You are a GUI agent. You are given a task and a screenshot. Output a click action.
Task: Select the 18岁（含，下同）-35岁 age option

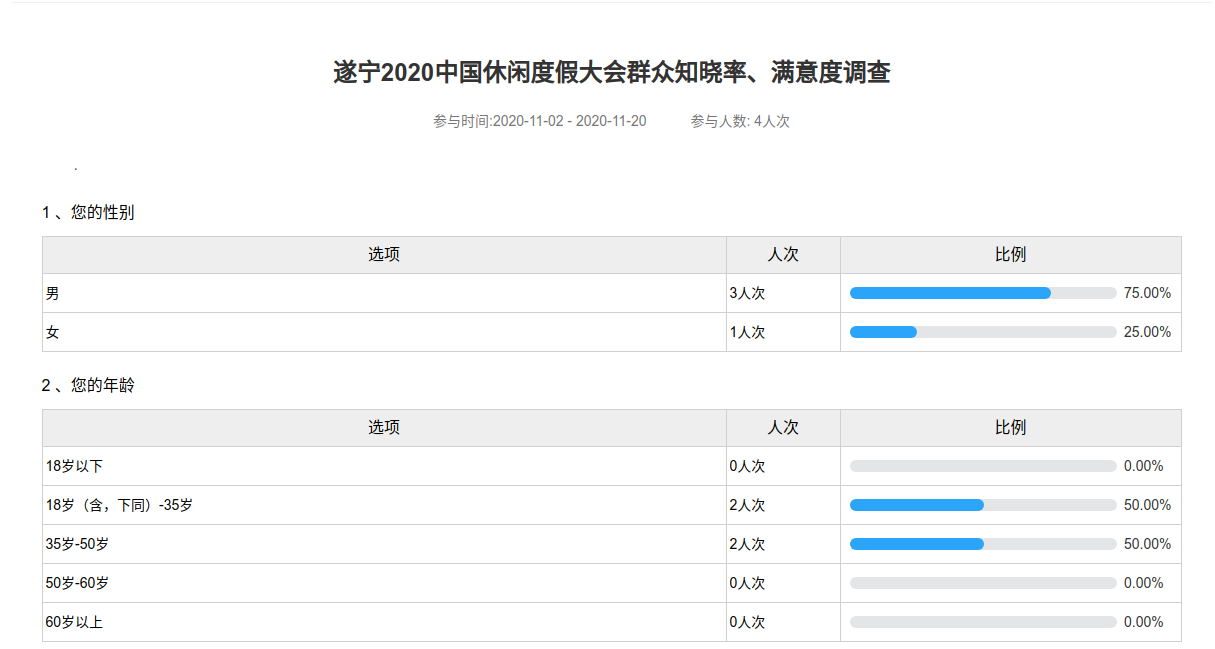click(119, 505)
